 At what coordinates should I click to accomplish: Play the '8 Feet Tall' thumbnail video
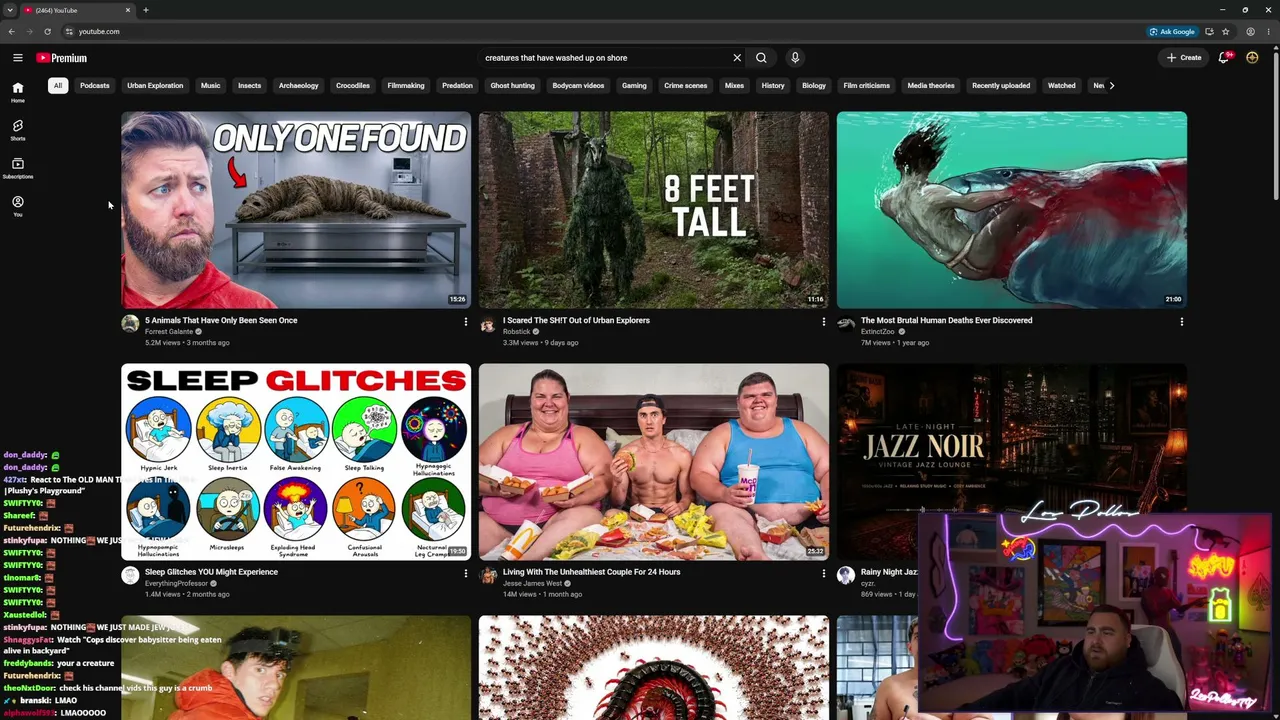click(654, 210)
